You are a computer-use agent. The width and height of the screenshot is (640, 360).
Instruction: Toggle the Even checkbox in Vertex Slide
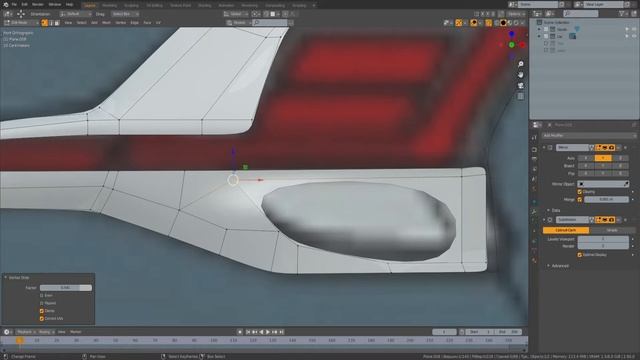point(42,295)
